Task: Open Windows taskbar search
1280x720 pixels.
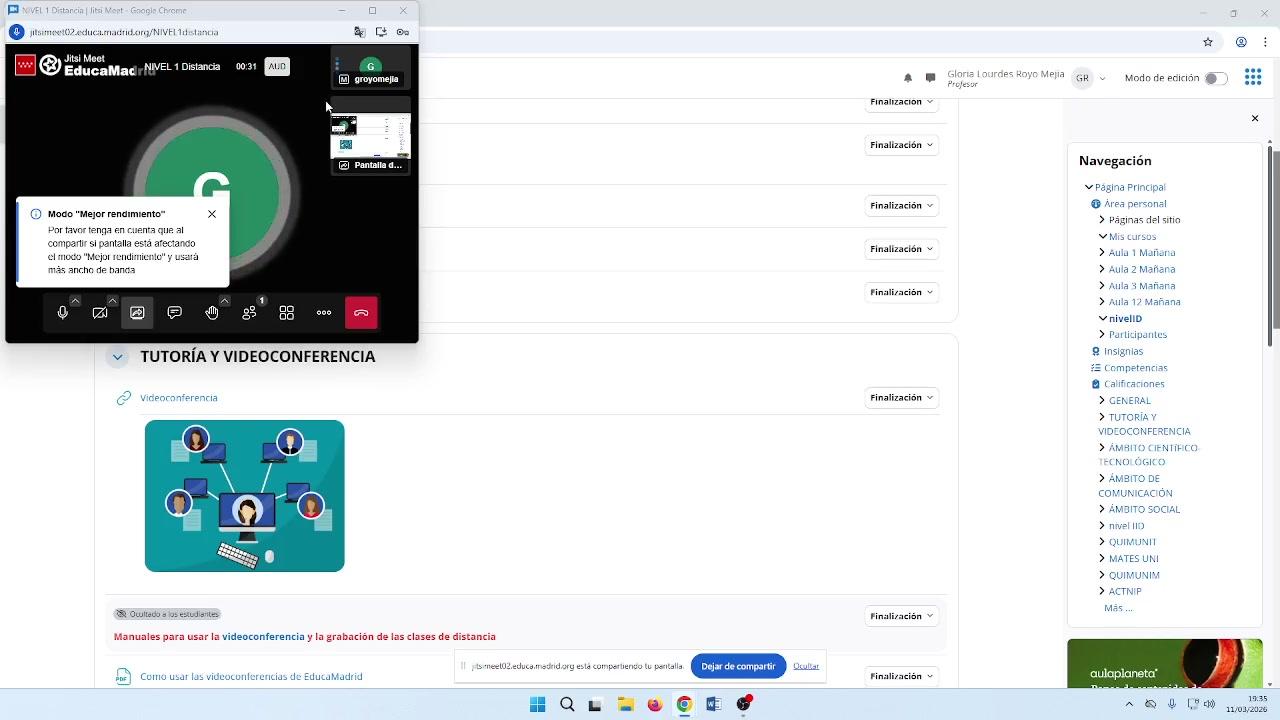Action: tap(567, 704)
